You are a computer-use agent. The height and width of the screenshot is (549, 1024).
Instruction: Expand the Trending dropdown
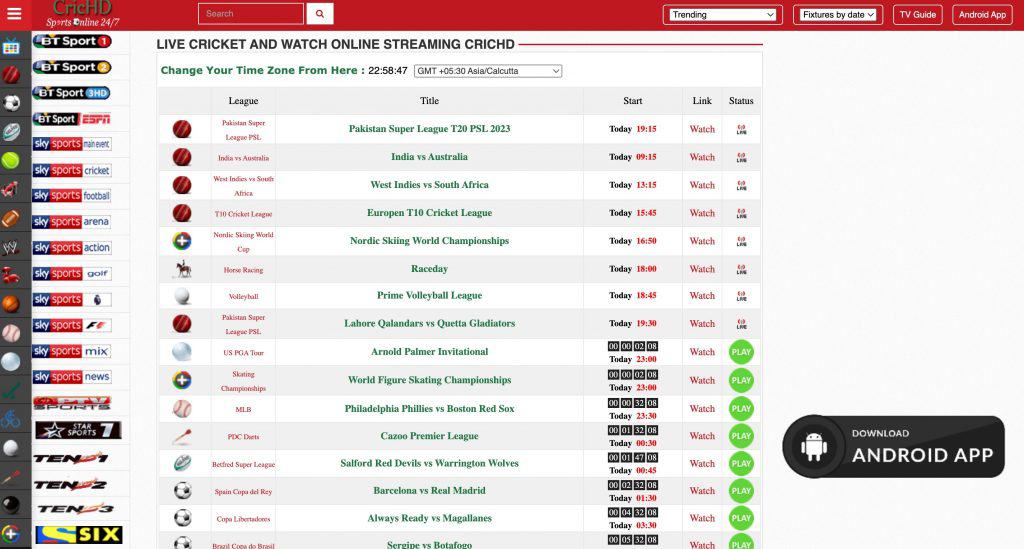pos(722,14)
